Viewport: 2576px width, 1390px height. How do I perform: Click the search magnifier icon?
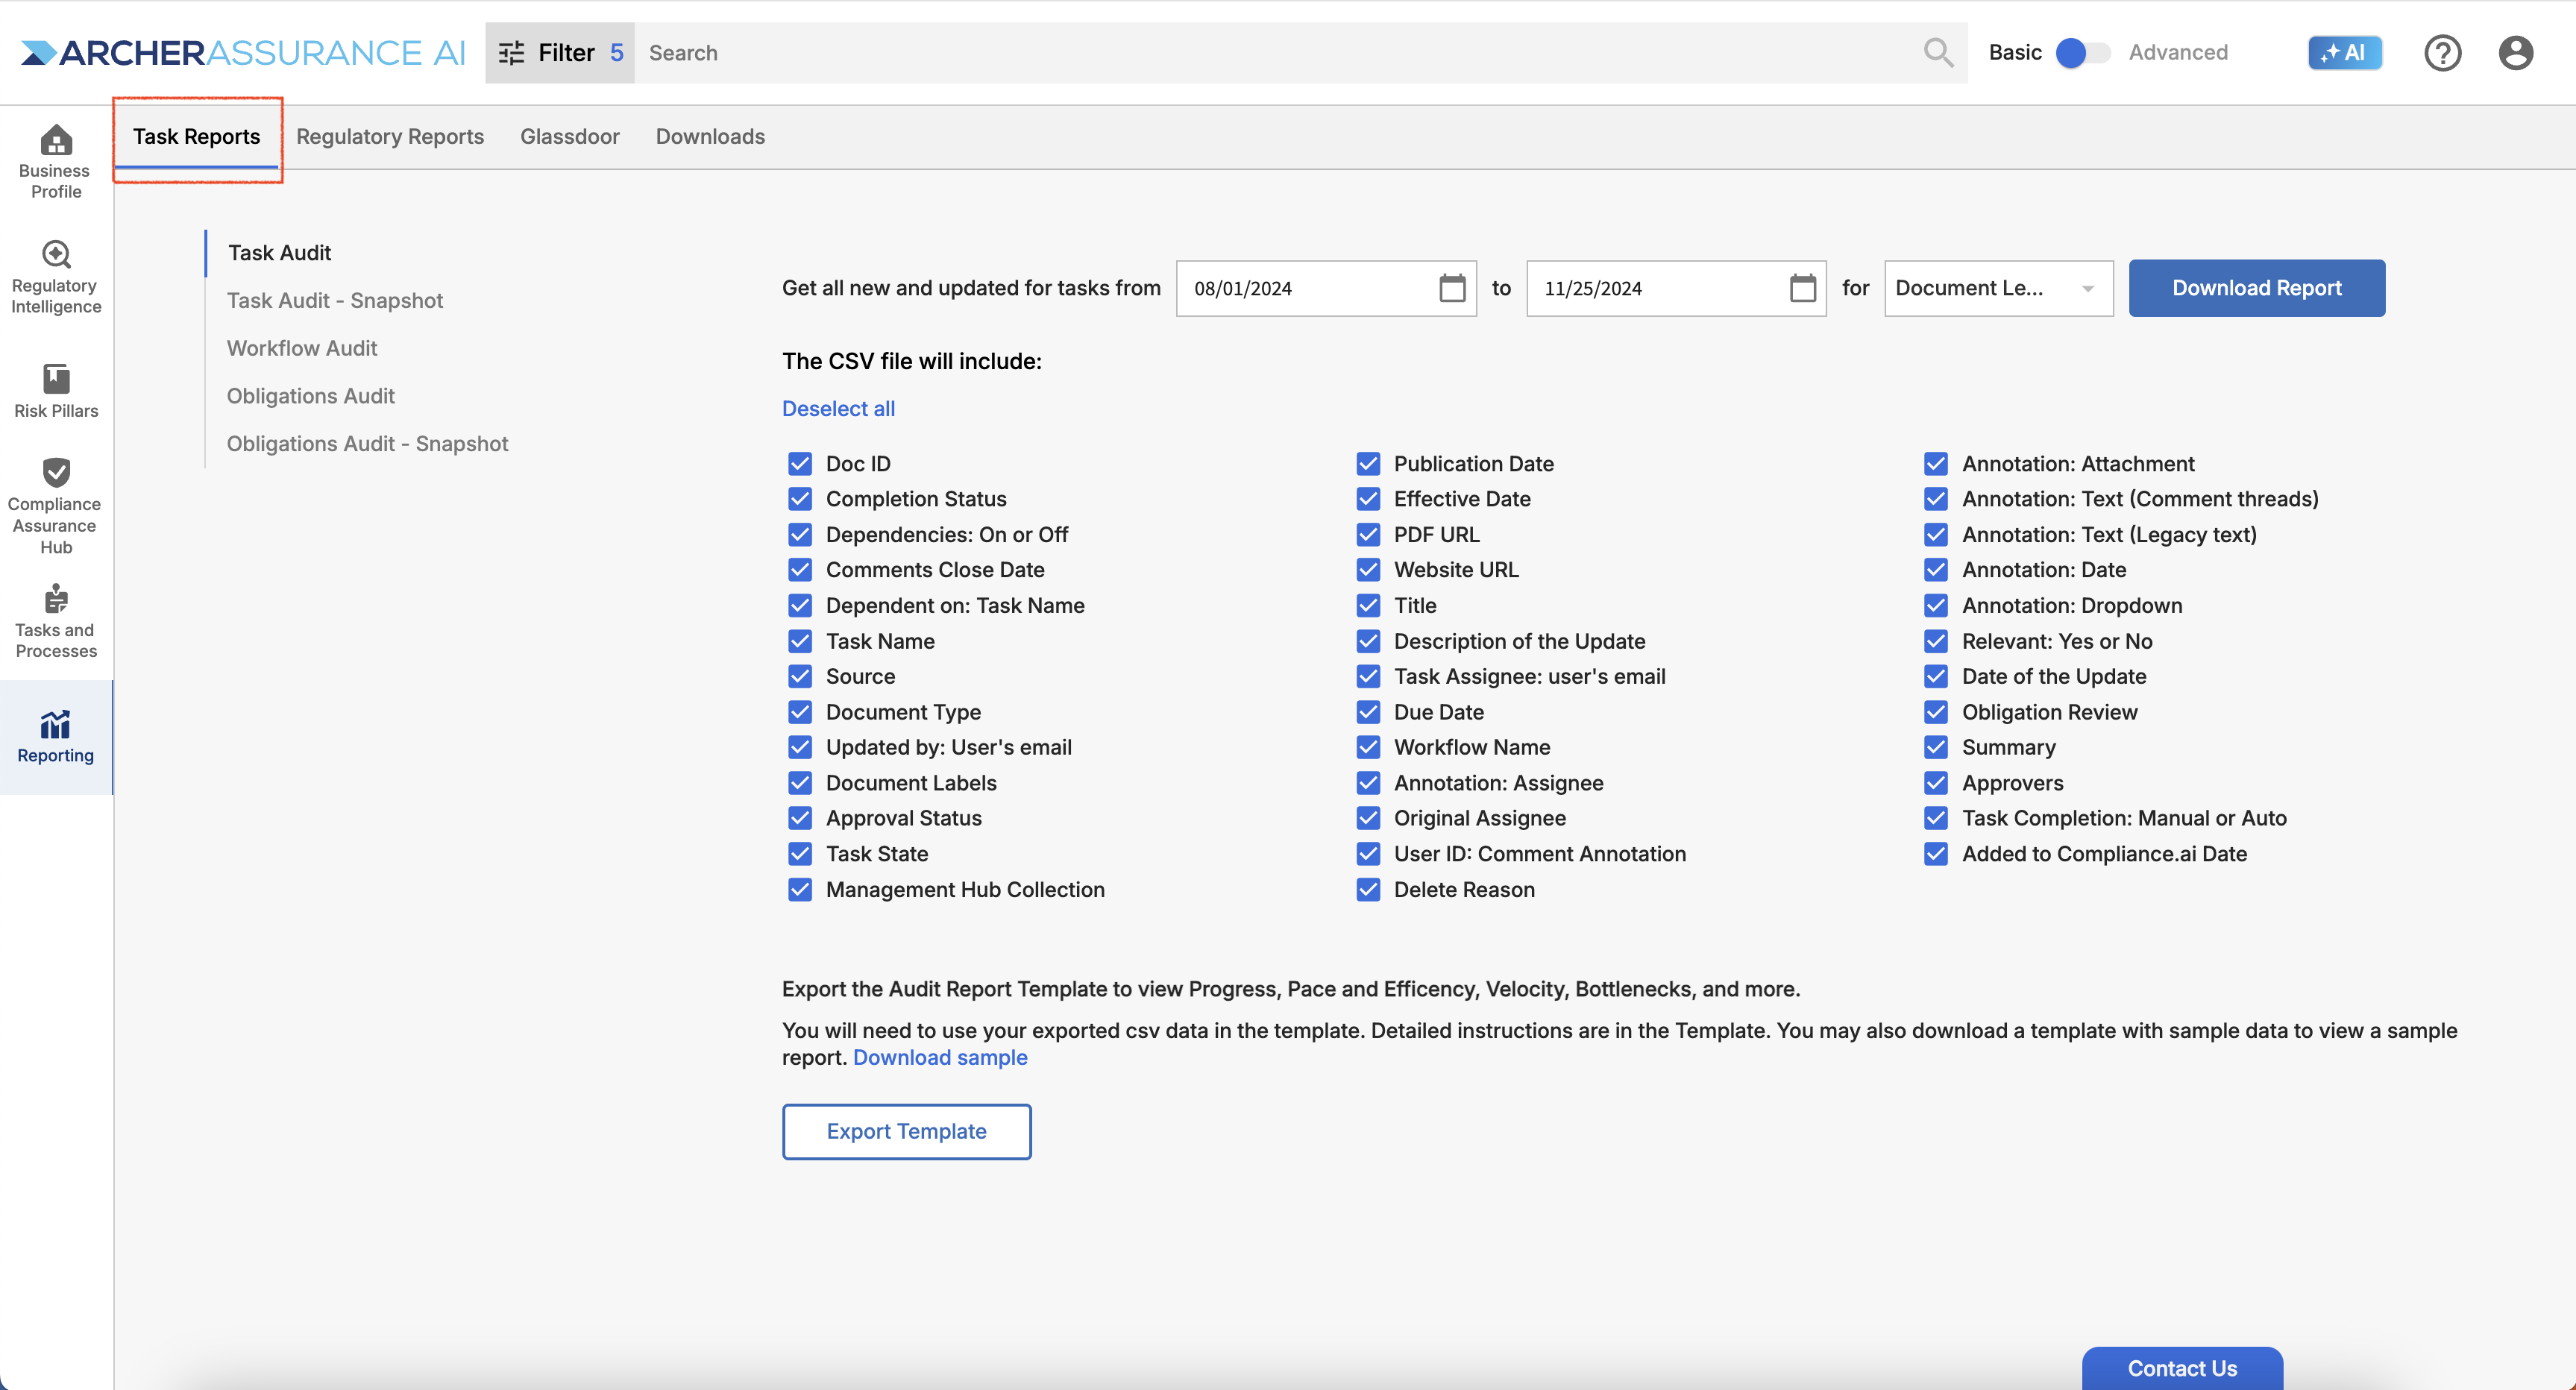click(1938, 53)
